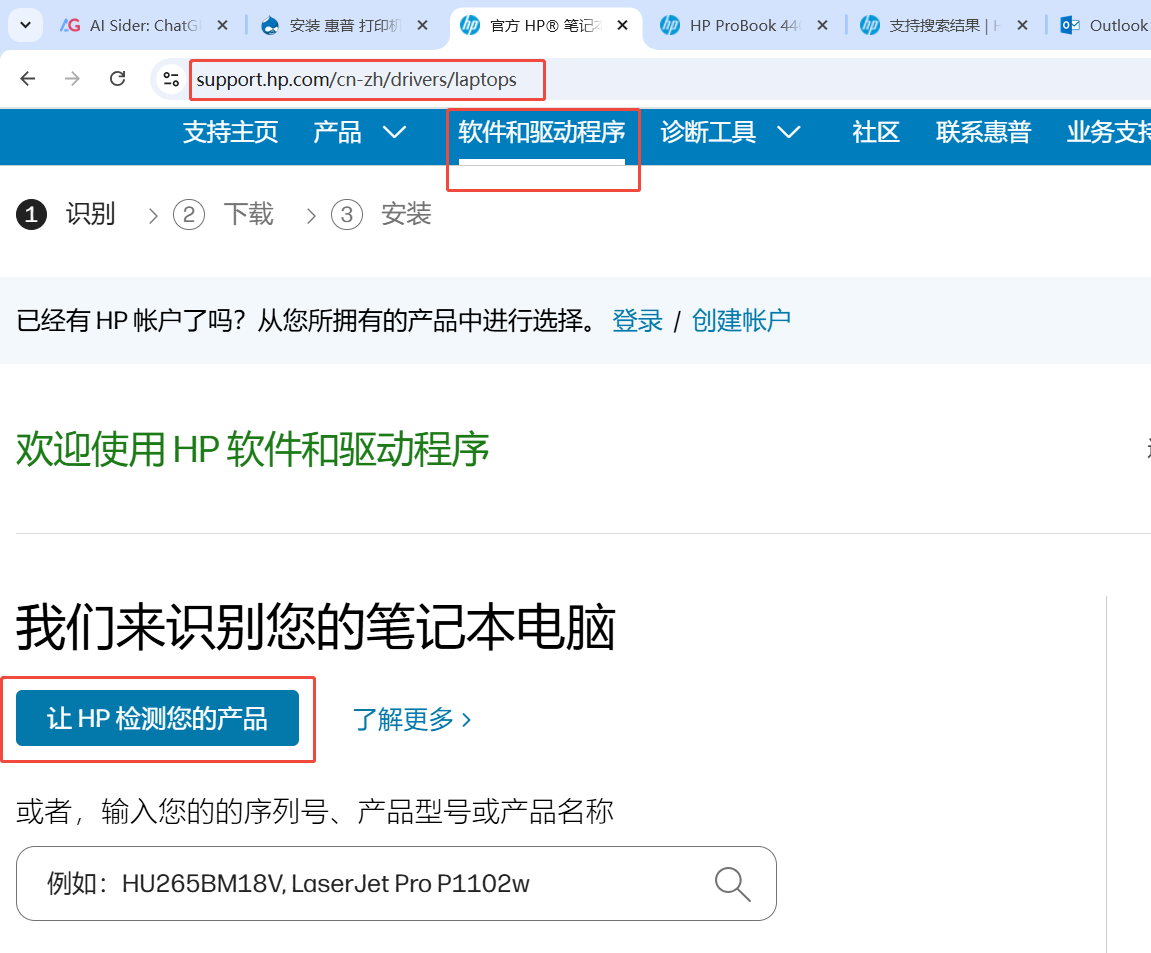
Task: Click the AI Sider tab favicon
Action: coord(70,26)
